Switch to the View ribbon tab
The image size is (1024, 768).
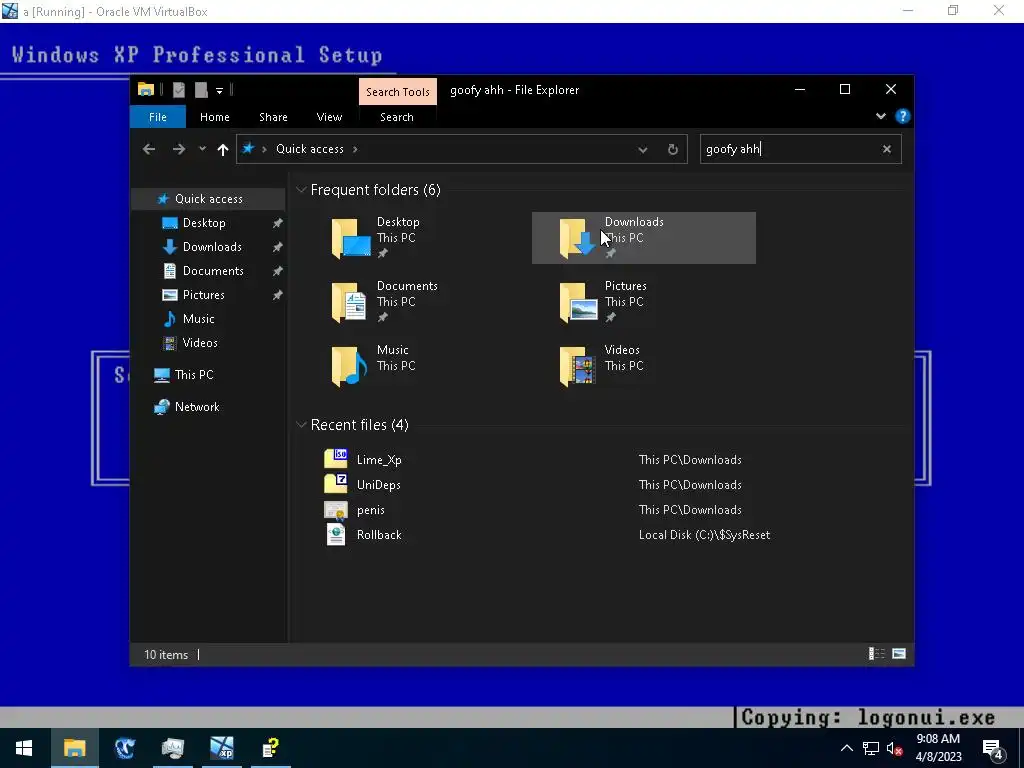coord(329,117)
